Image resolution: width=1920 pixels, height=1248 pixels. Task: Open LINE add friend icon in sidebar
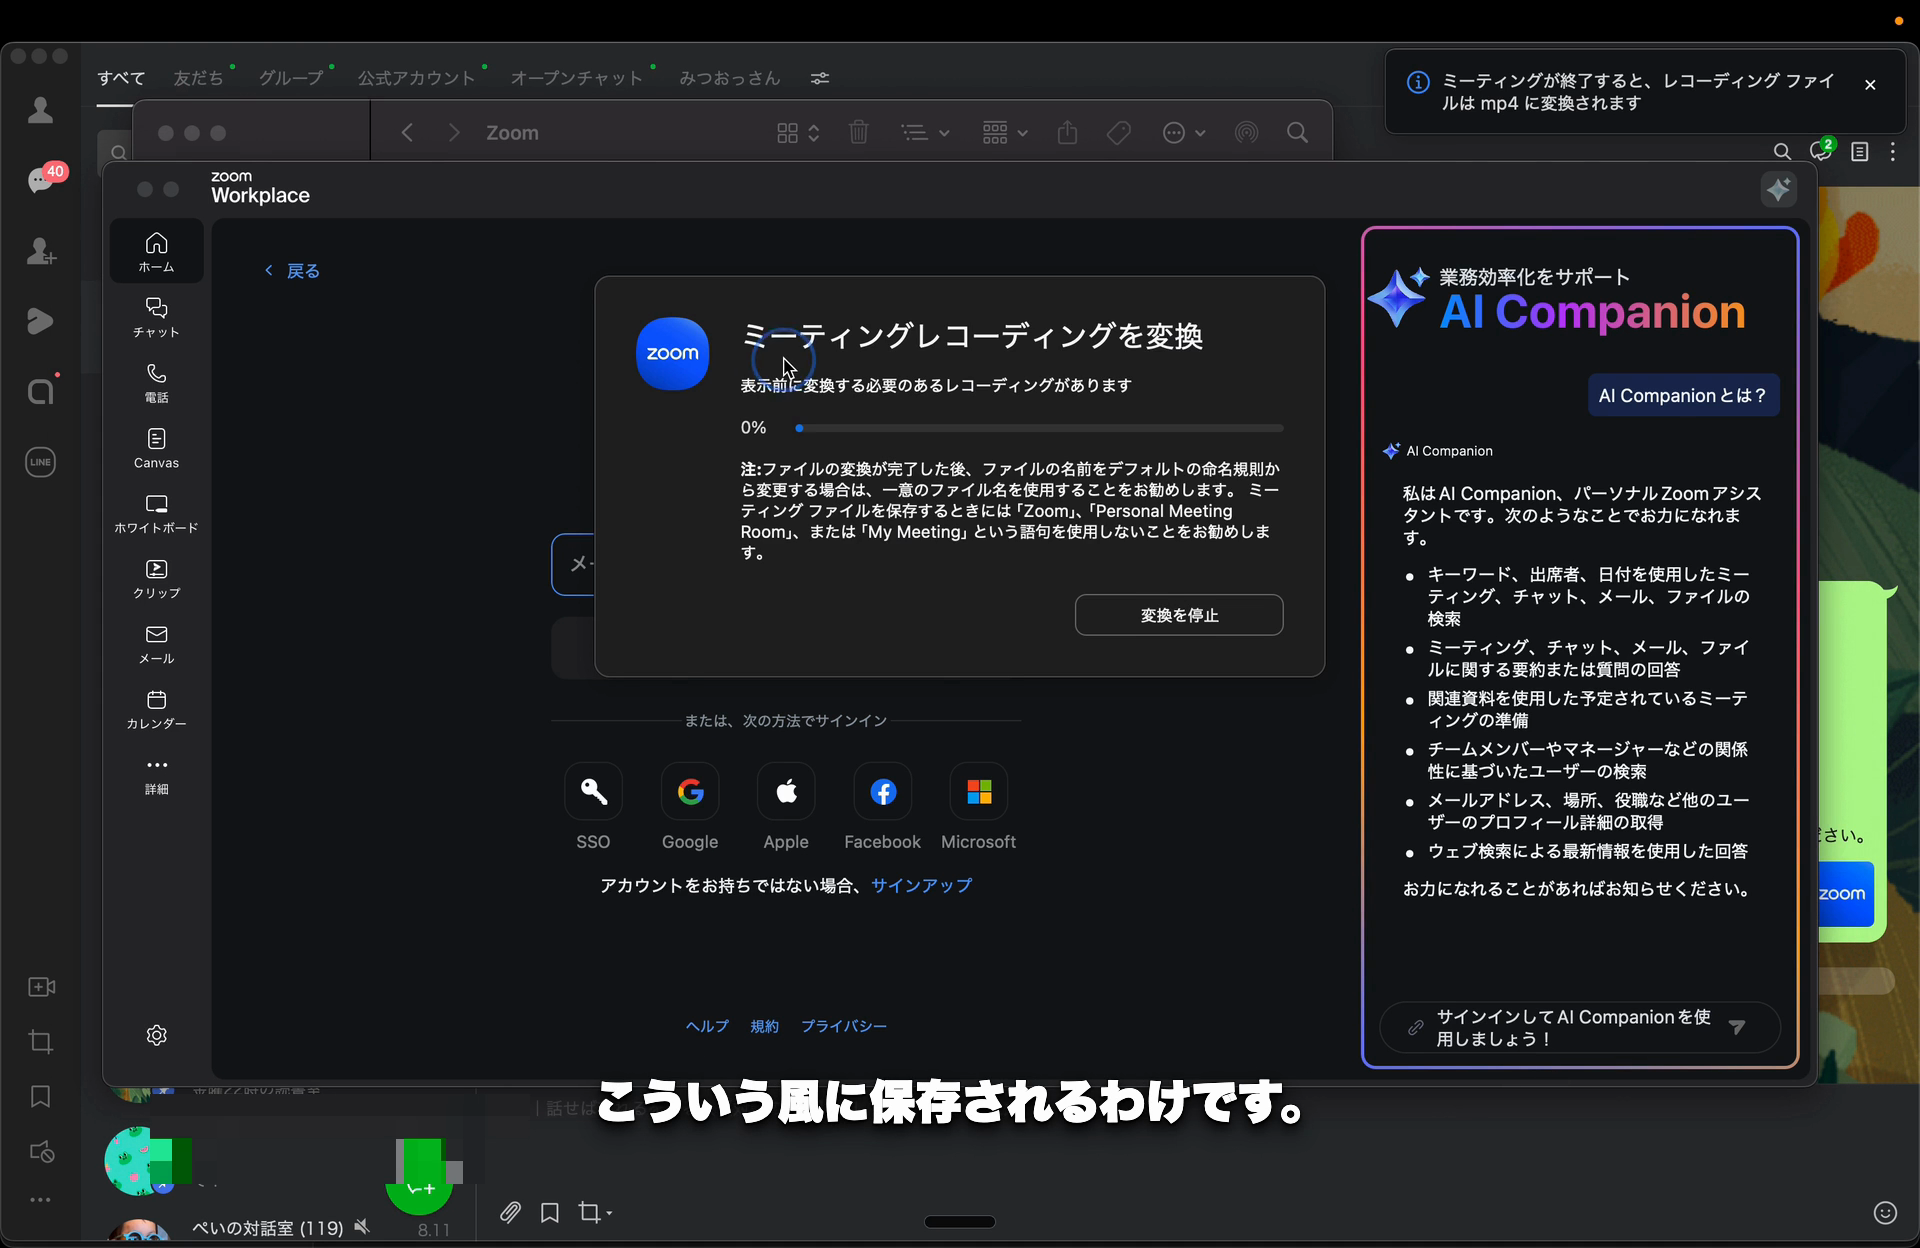pyautogui.click(x=40, y=251)
